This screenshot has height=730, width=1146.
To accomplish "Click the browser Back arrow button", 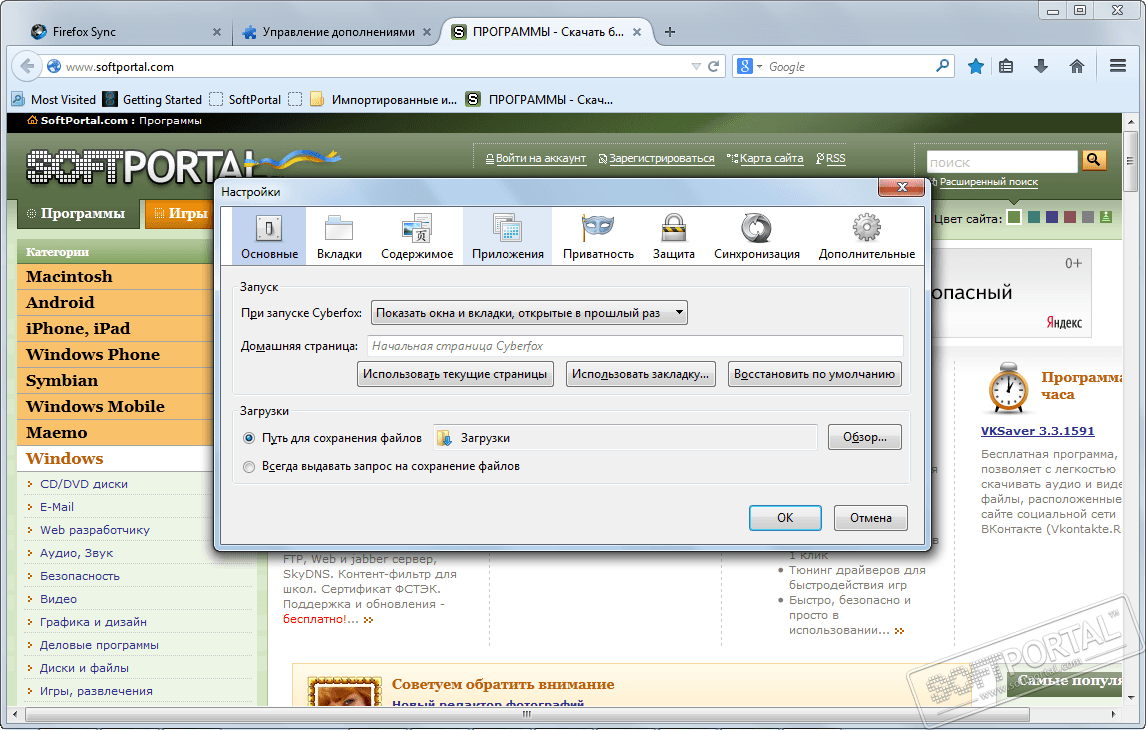I will (27, 66).
